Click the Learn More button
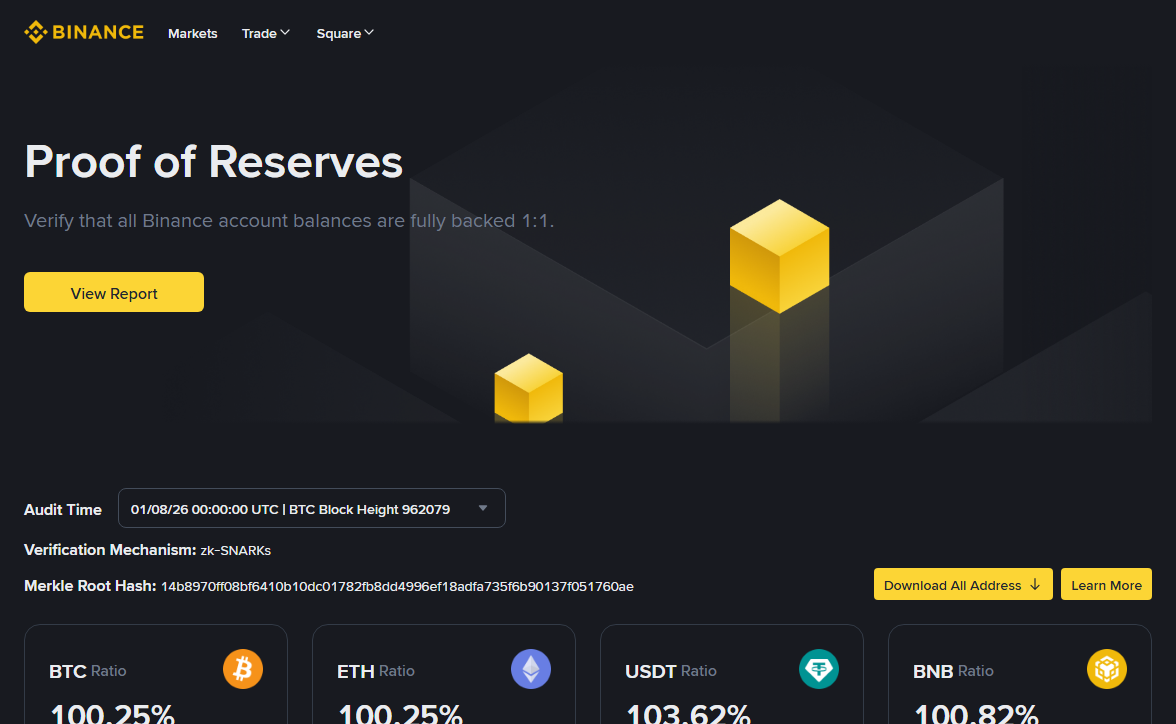This screenshot has height=724, width=1176. [x=1106, y=584]
